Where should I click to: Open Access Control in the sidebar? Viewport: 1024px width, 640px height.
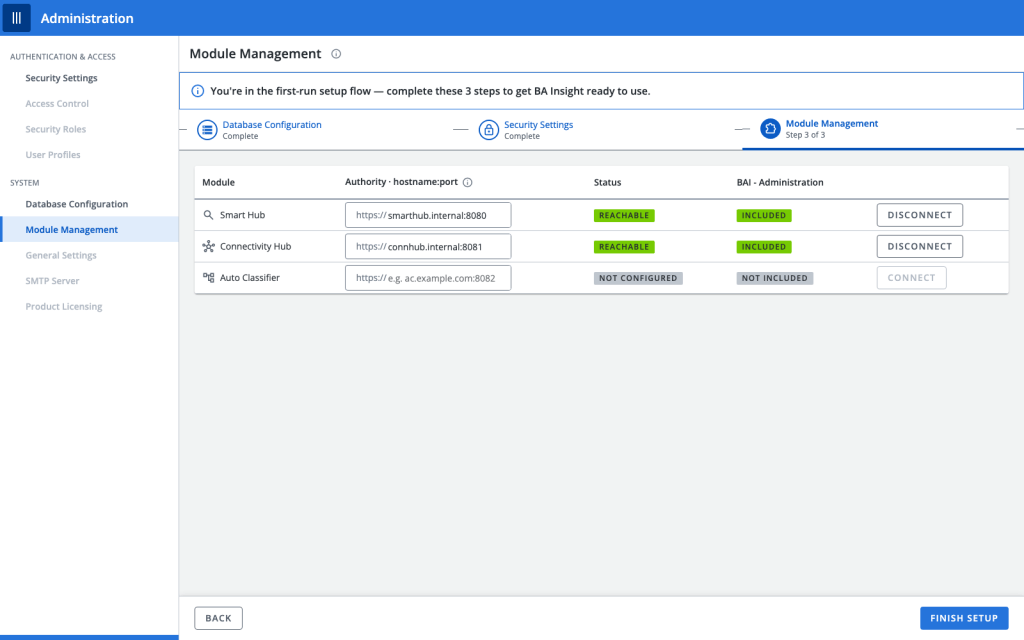click(57, 103)
